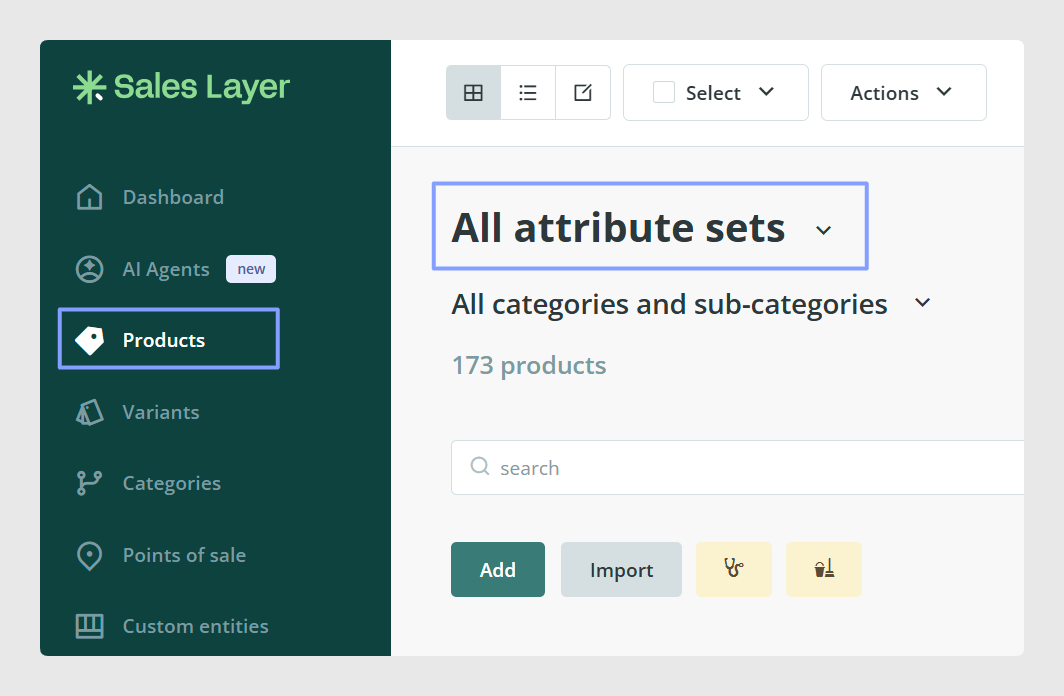1064x696 pixels.
Task: Tick the Select checkbox
Action: point(664,92)
